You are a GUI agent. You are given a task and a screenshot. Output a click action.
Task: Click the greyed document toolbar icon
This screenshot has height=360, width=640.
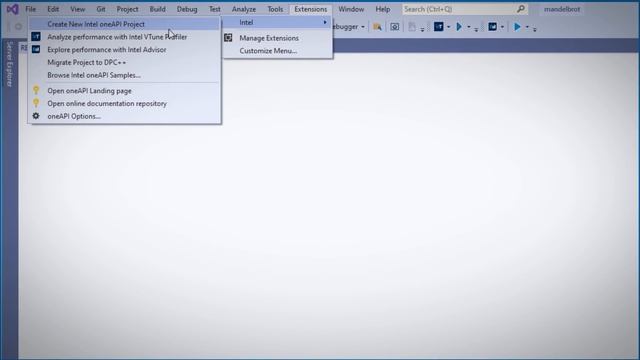[x=412, y=27]
